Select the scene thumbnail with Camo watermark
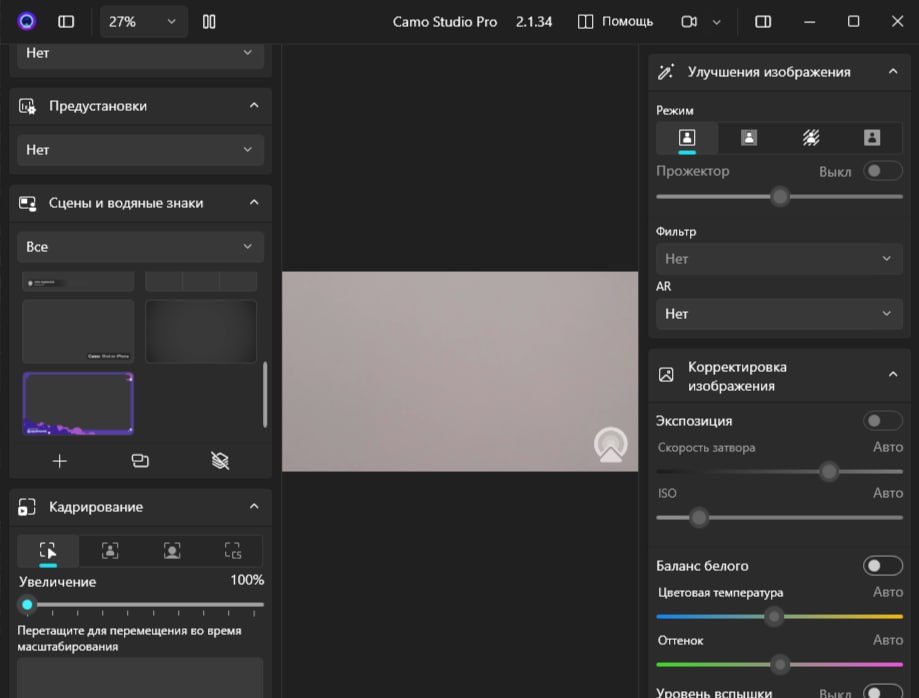This screenshot has width=919, height=698. 78,331
